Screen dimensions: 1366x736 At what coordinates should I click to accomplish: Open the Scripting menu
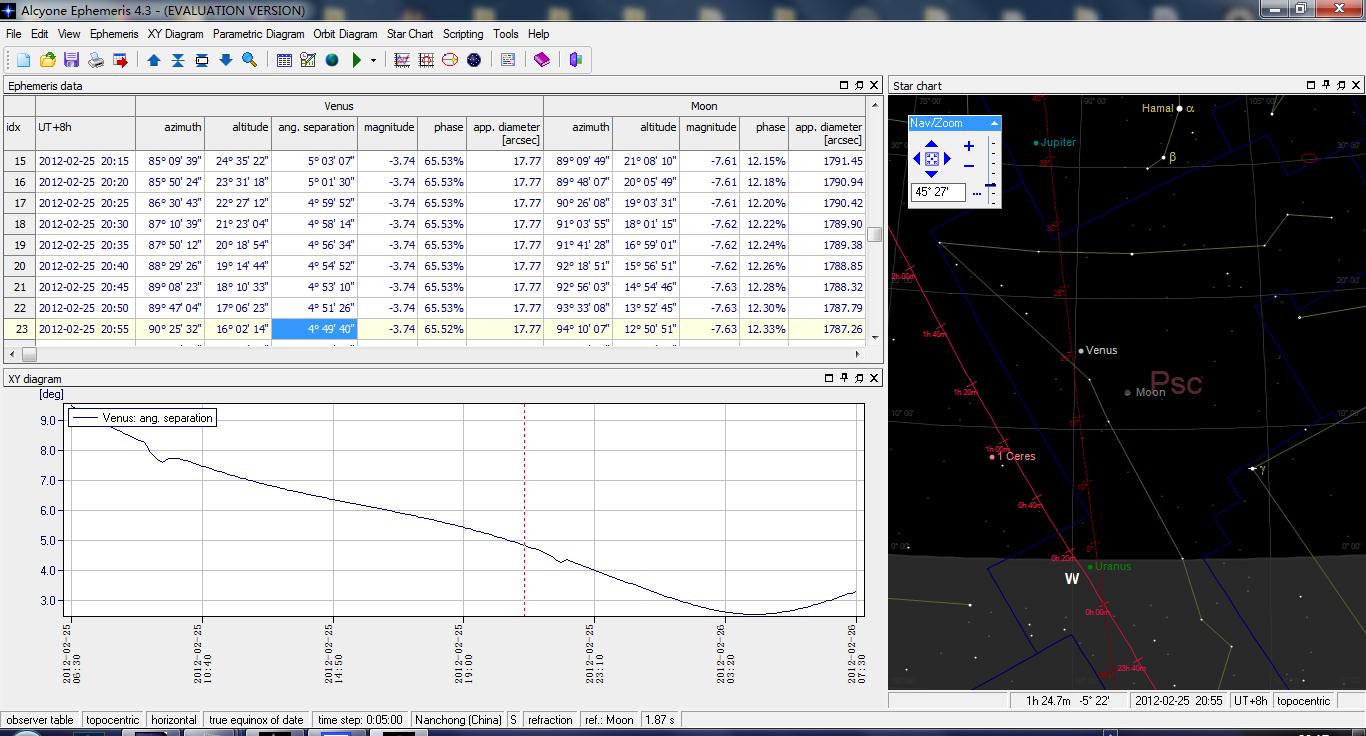tap(463, 34)
